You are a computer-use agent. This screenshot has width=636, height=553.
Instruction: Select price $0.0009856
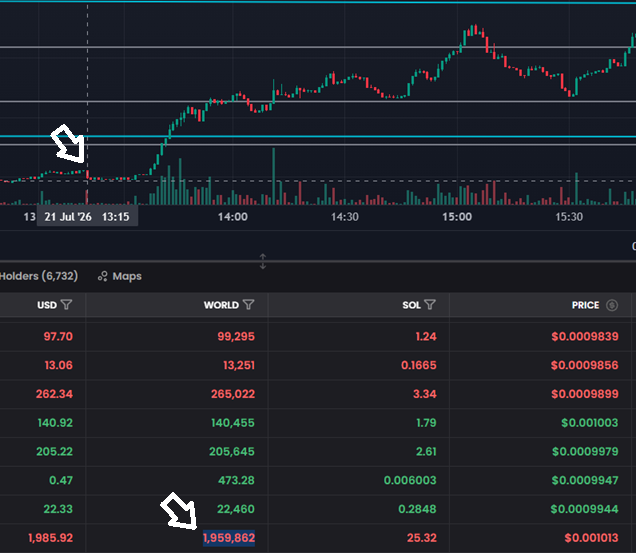[584, 365]
